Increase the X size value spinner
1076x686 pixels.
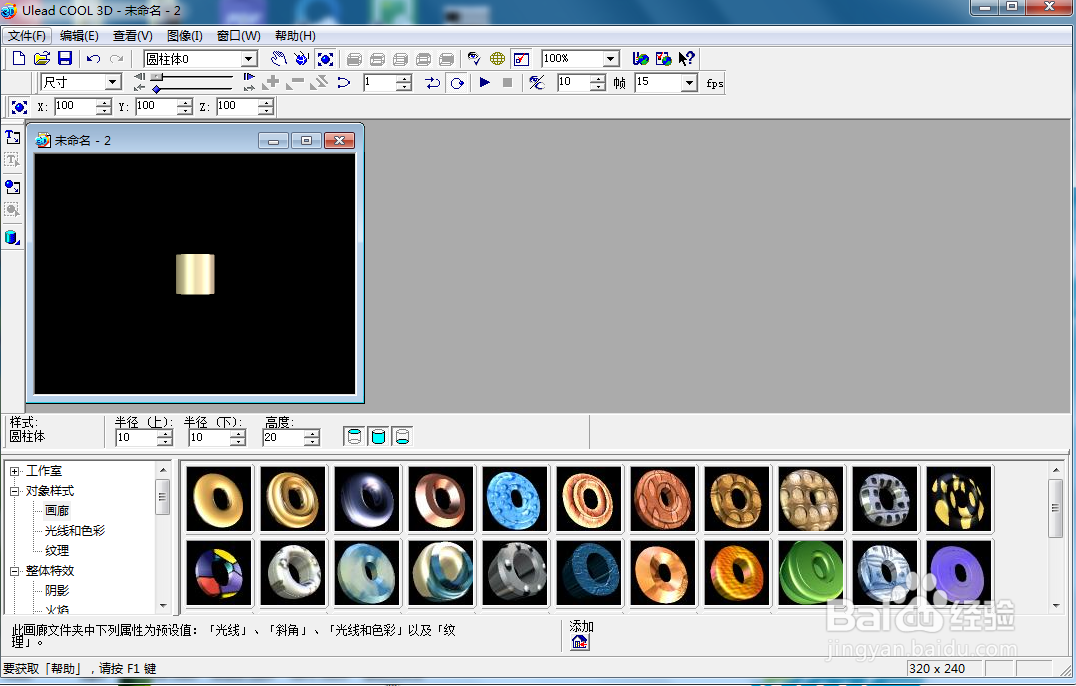pyautogui.click(x=103, y=103)
